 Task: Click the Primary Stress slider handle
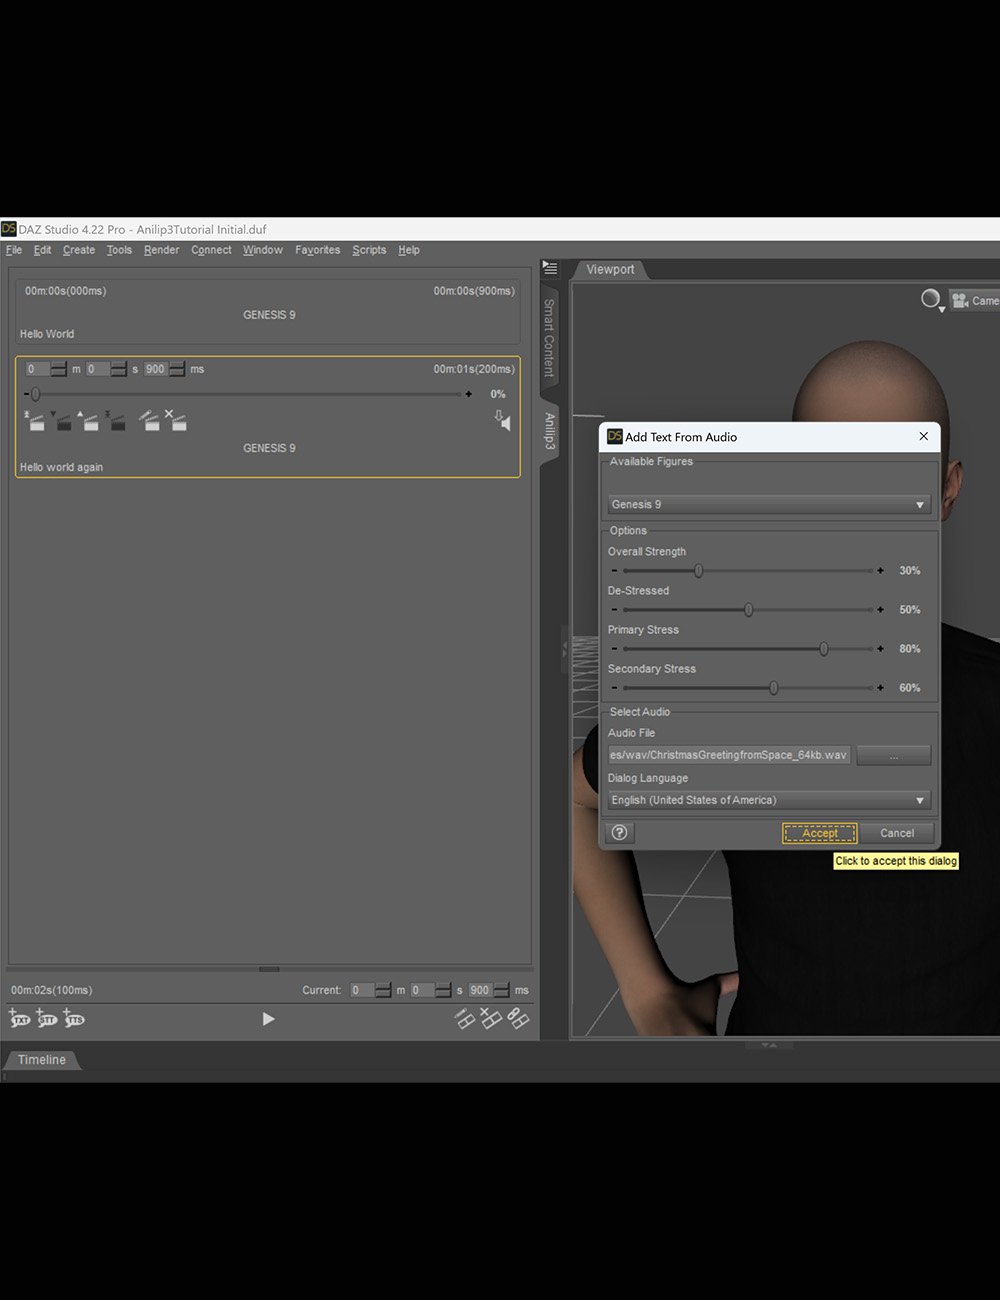824,649
